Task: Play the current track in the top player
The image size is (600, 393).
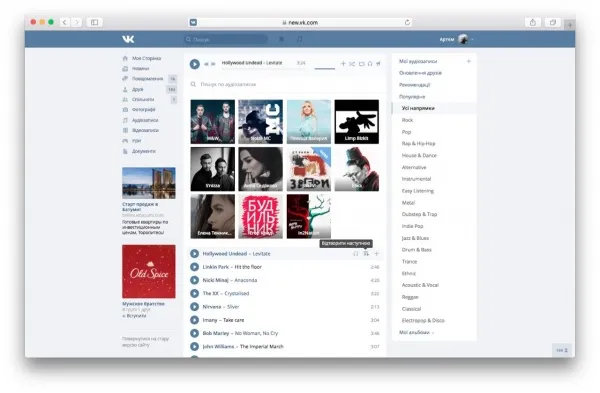Action: [x=195, y=64]
